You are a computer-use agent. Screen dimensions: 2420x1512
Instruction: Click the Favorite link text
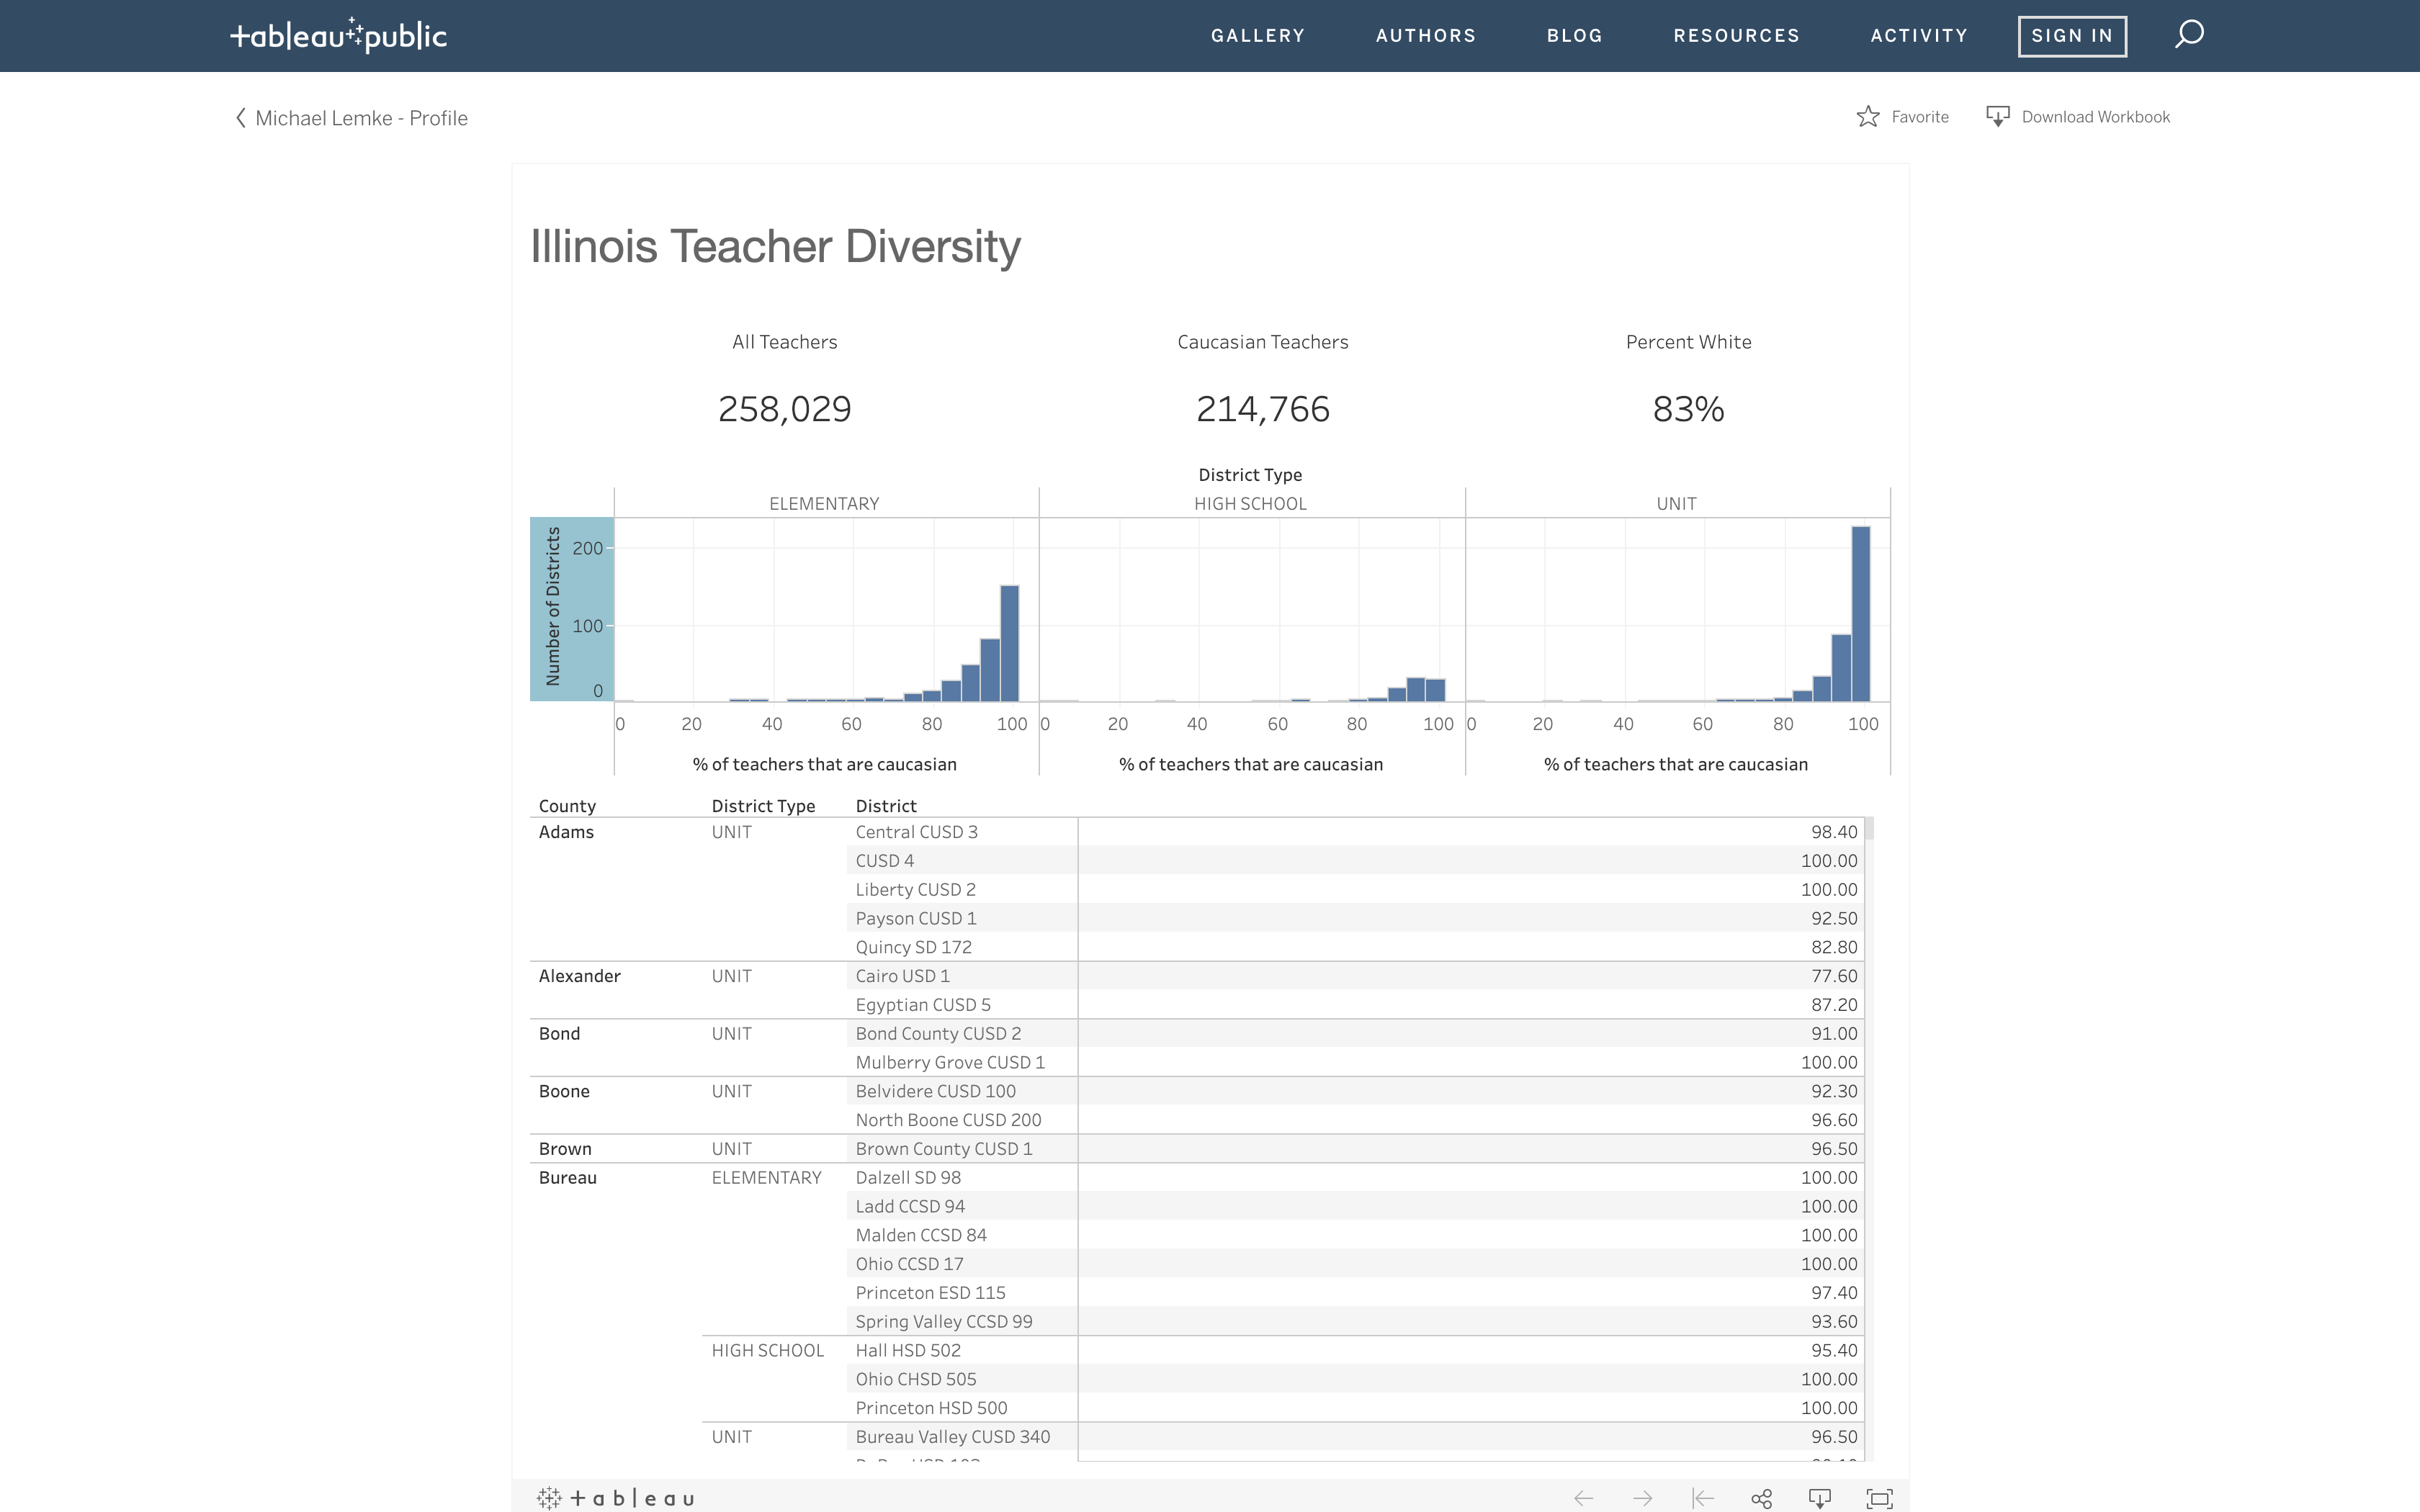coord(1920,117)
